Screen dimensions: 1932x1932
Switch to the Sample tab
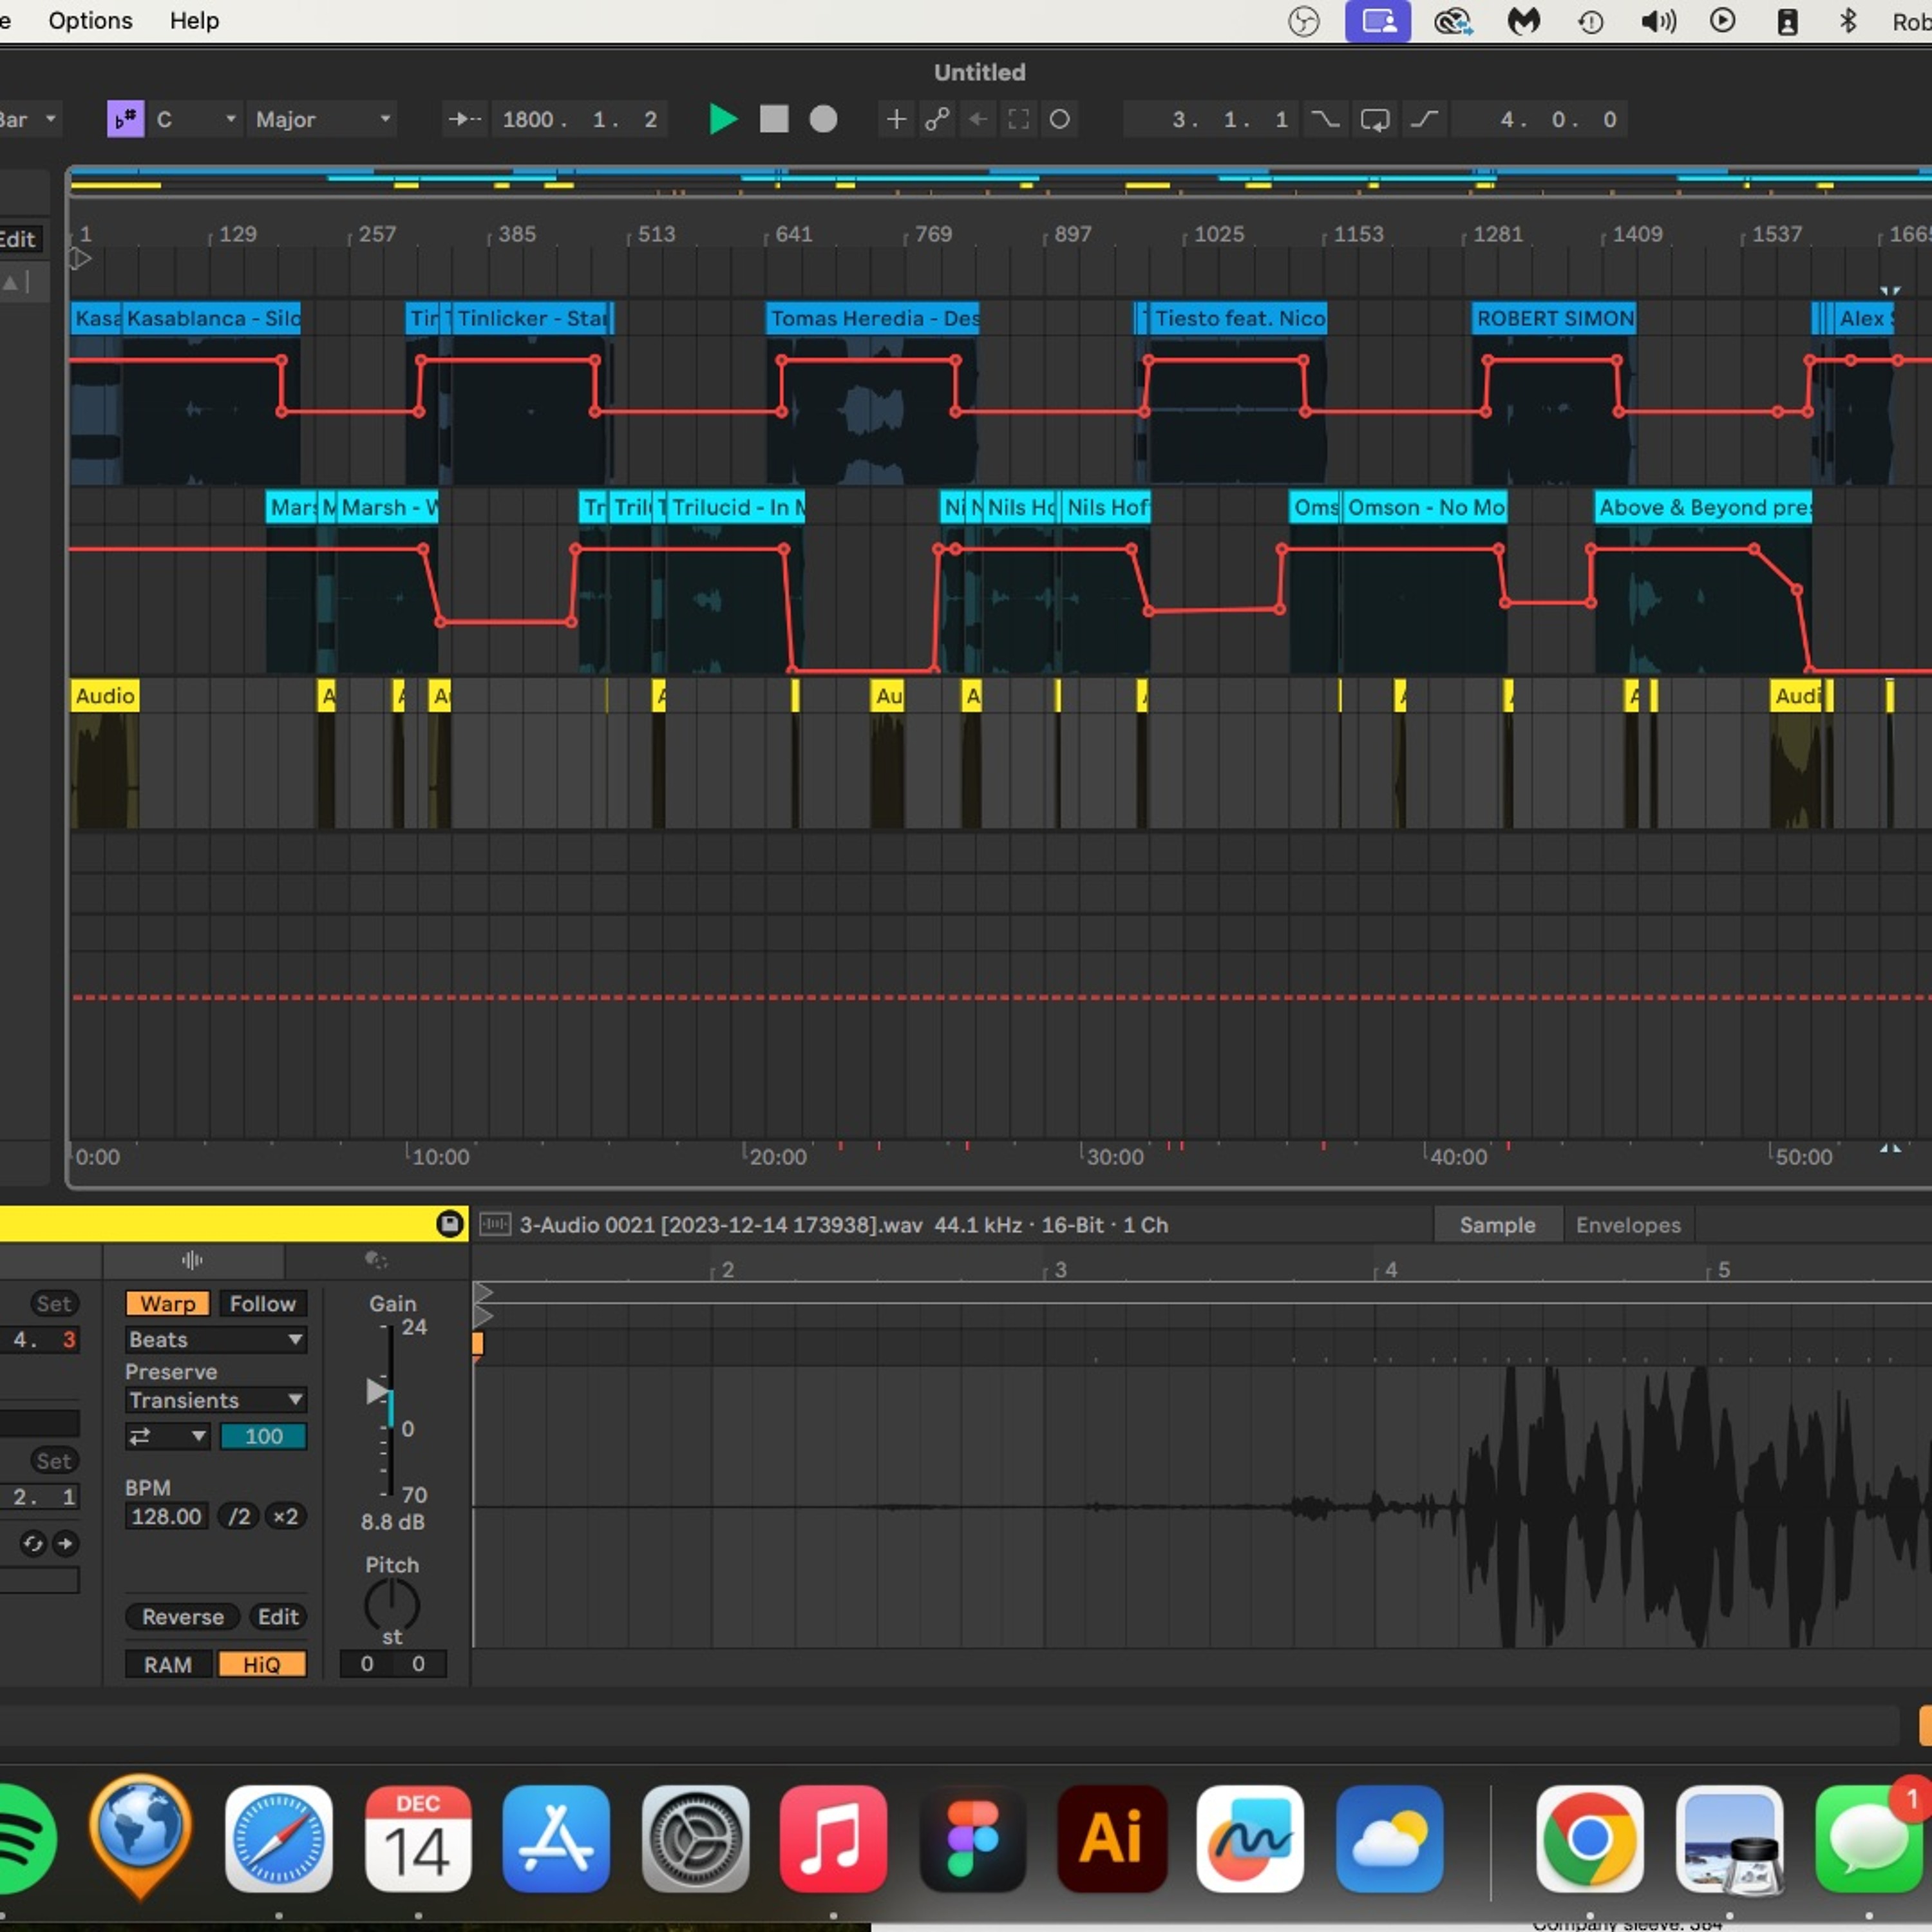point(1497,1225)
